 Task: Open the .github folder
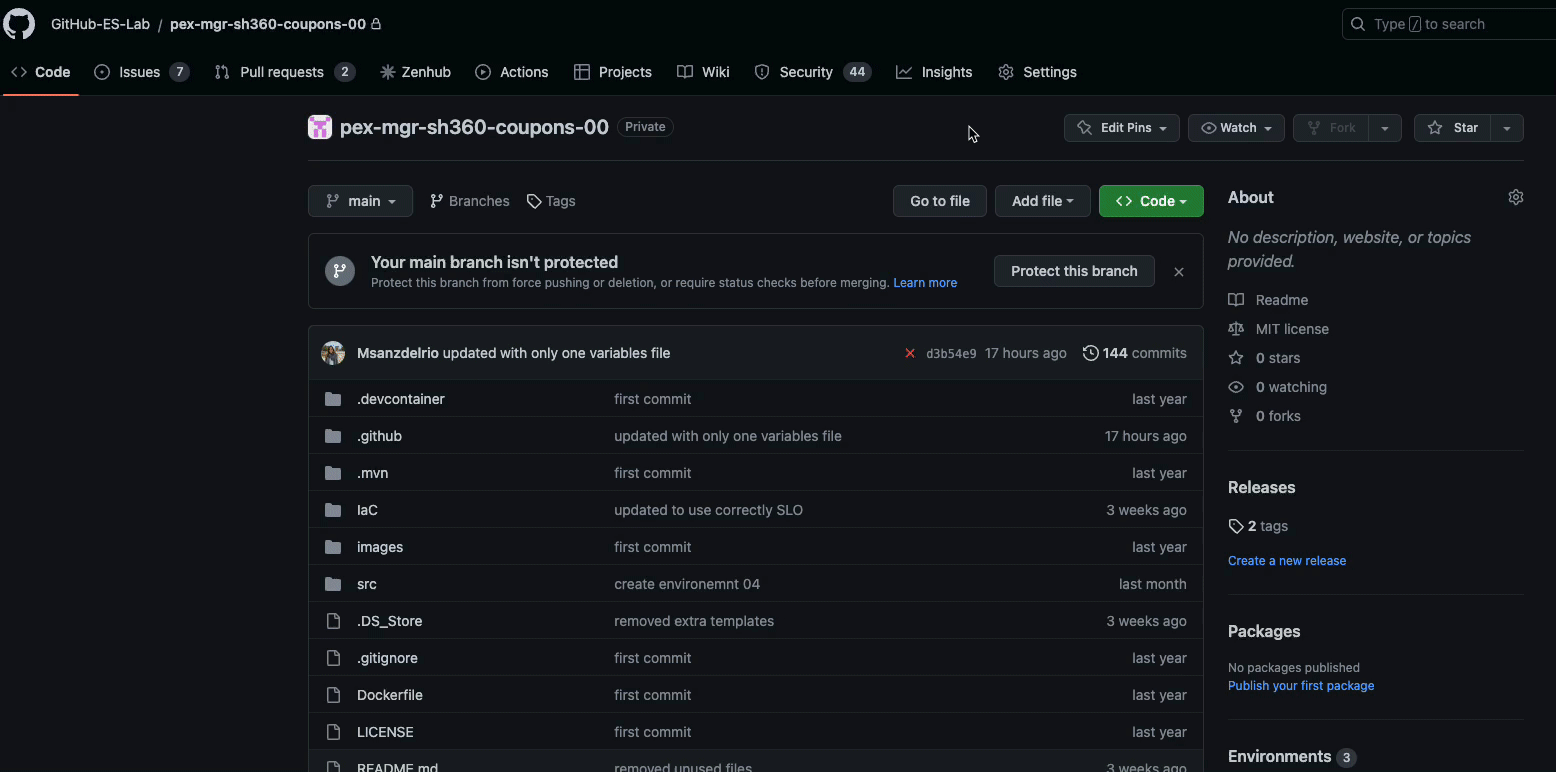(379, 436)
